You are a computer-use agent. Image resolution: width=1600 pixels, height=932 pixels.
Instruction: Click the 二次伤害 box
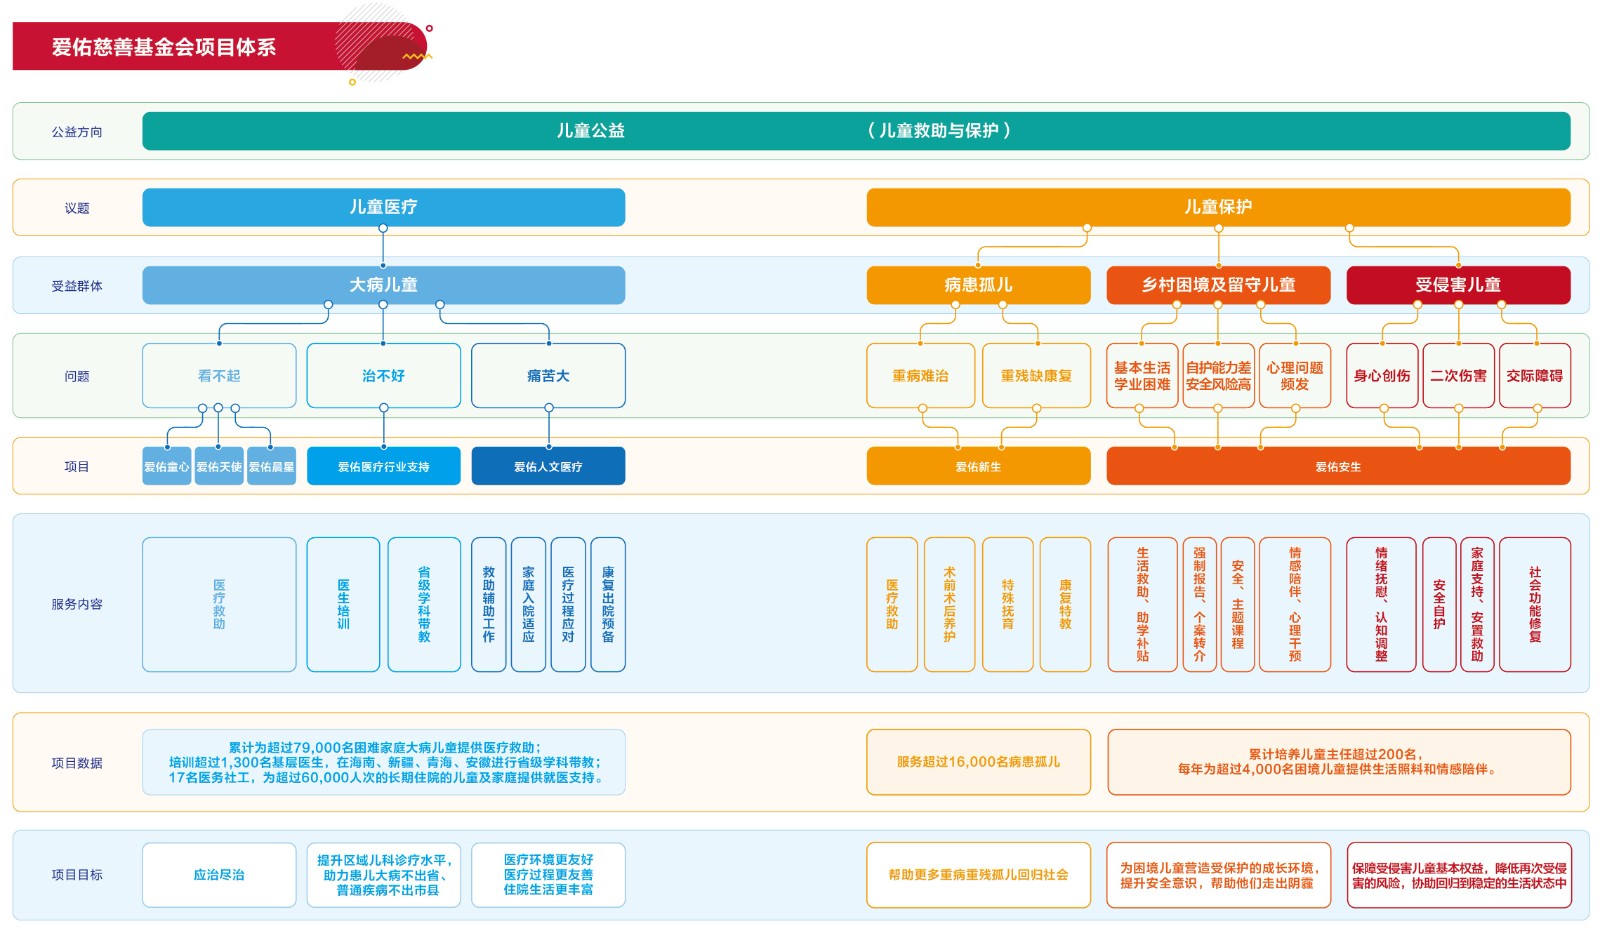[x=1458, y=376]
